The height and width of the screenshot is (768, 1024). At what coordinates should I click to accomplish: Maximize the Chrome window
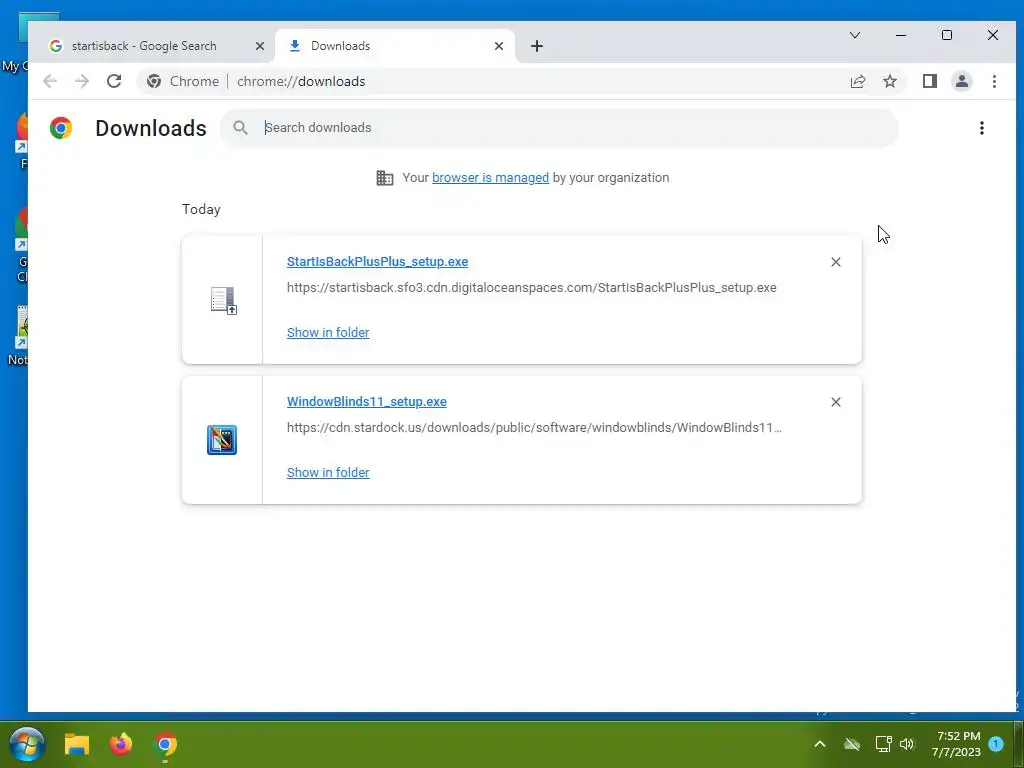coord(946,35)
